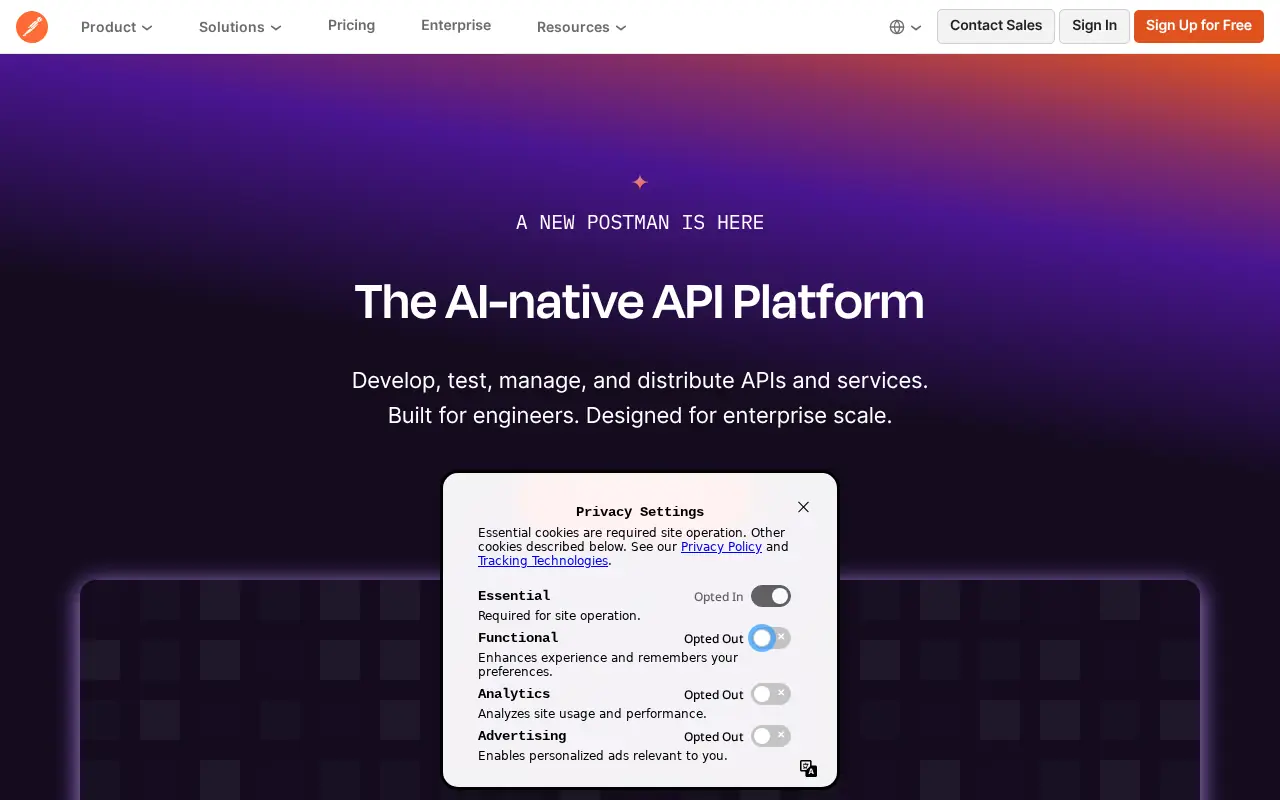This screenshot has height=800, width=1280.
Task: Click the Contact Sales button
Action: 996,26
